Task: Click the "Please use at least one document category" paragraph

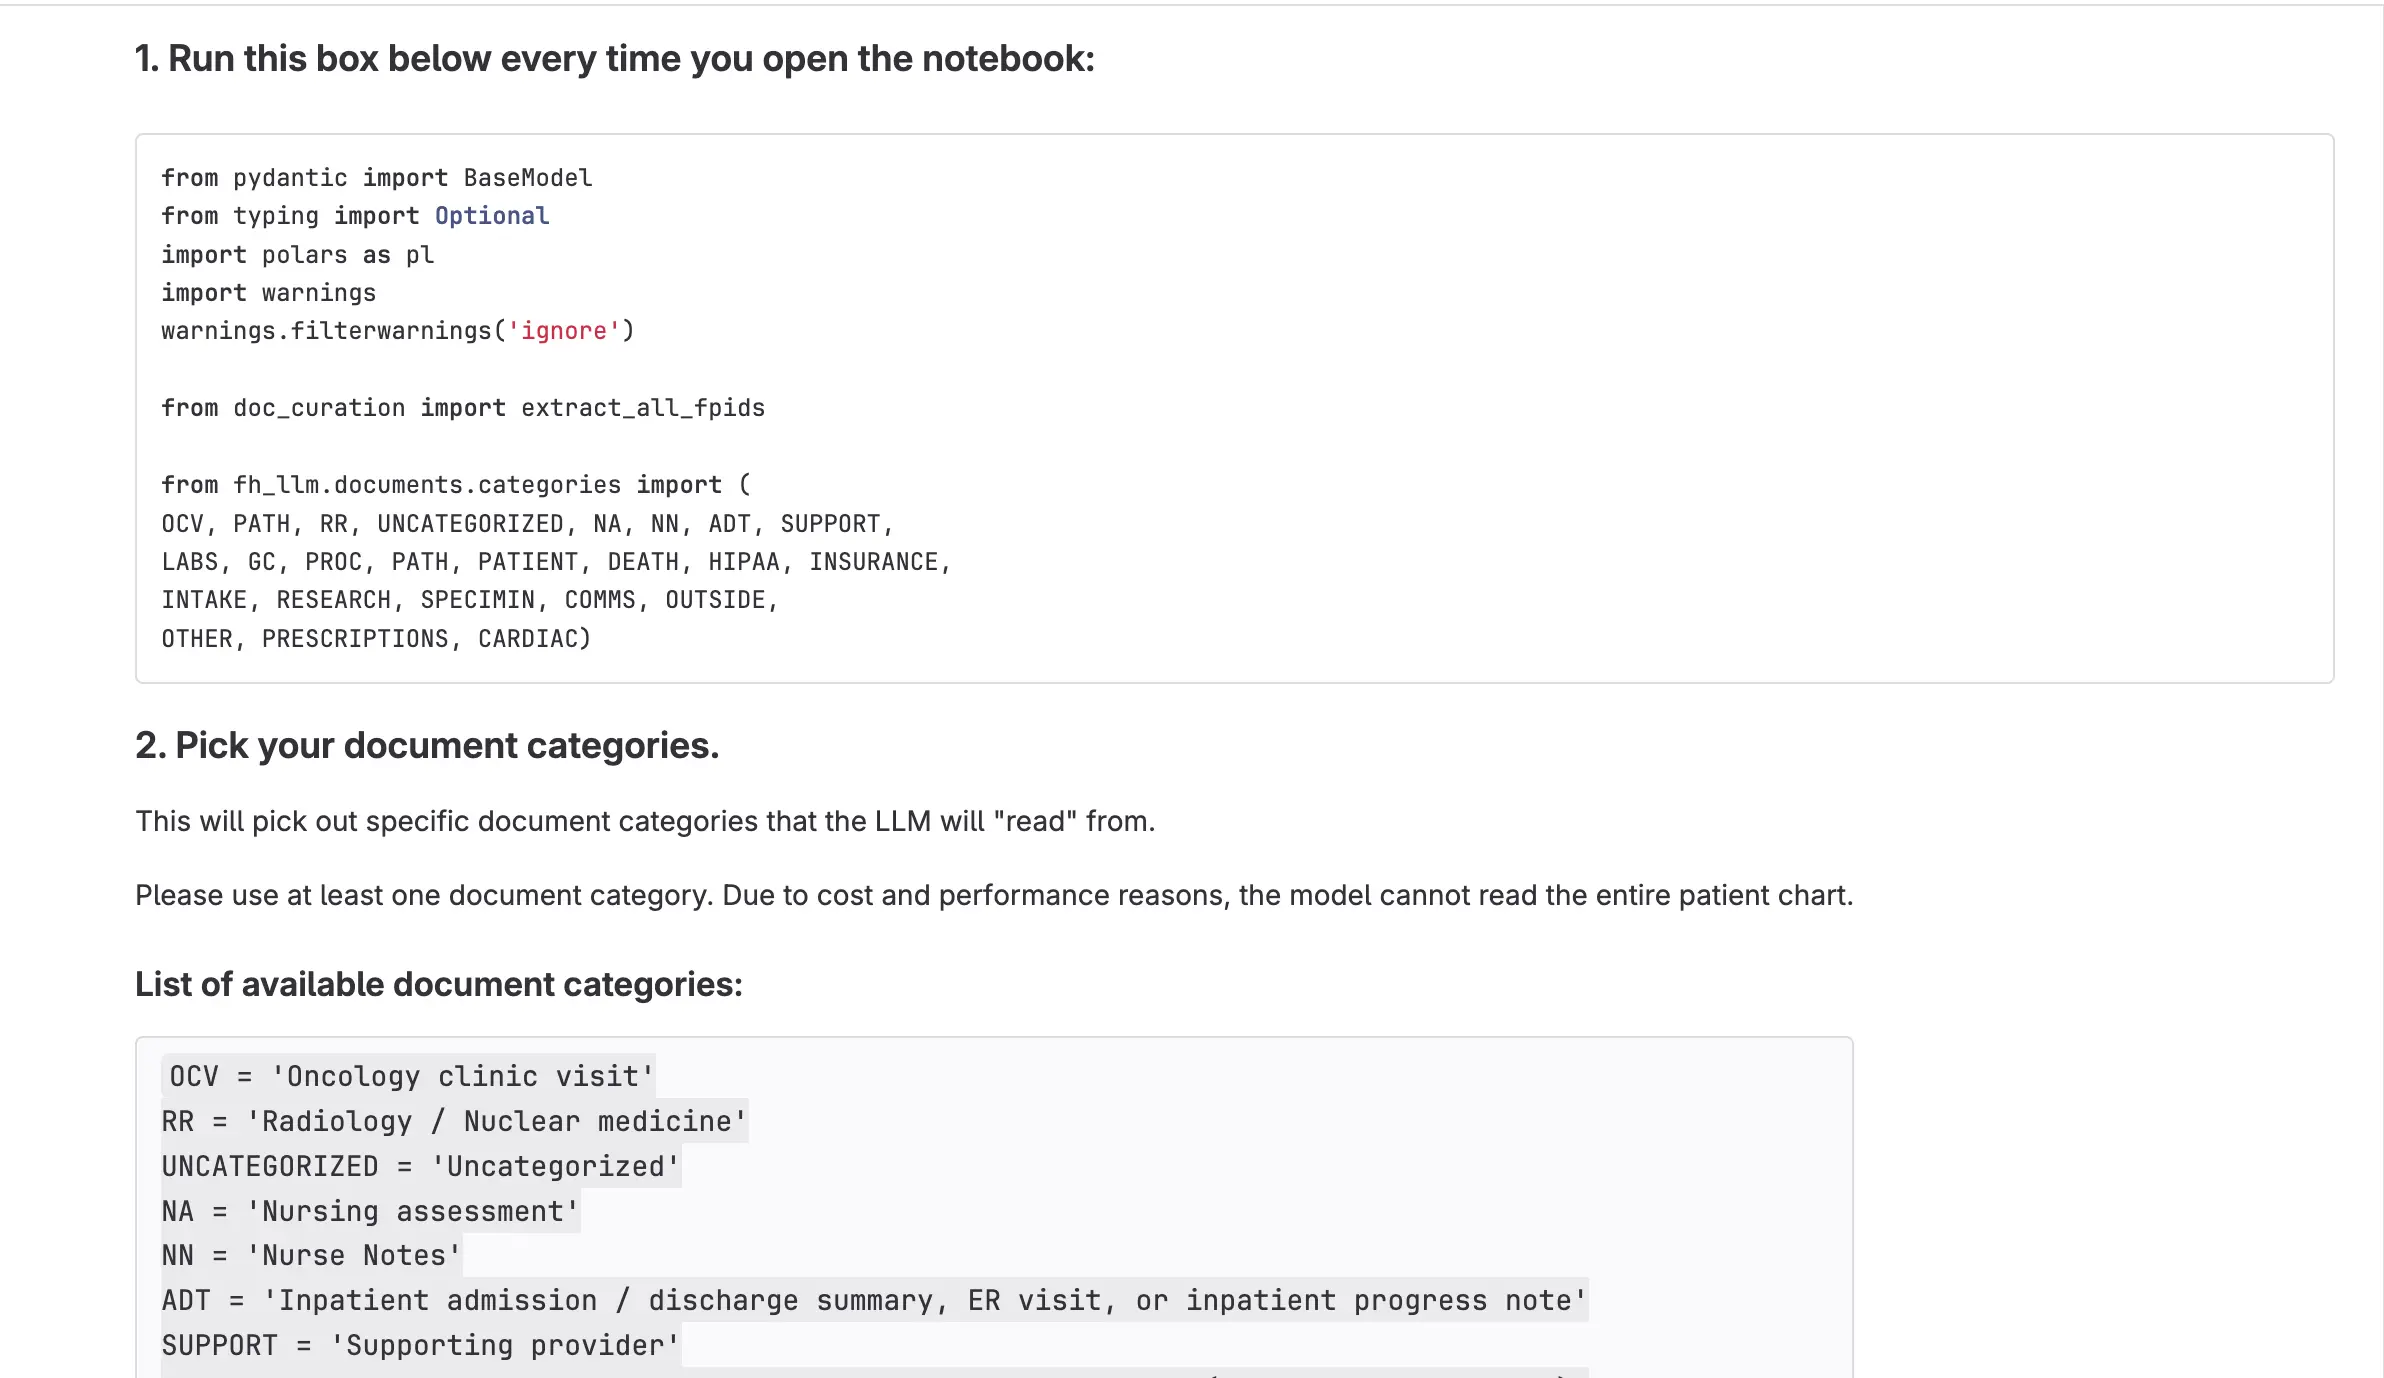Action: (993, 895)
